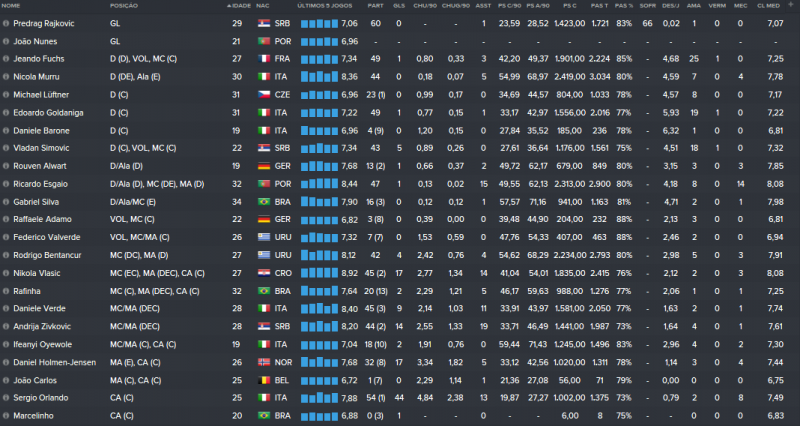Click the Czech flag next to Michael Lüftner
Image resolution: width=800 pixels, height=426 pixels.
point(264,96)
